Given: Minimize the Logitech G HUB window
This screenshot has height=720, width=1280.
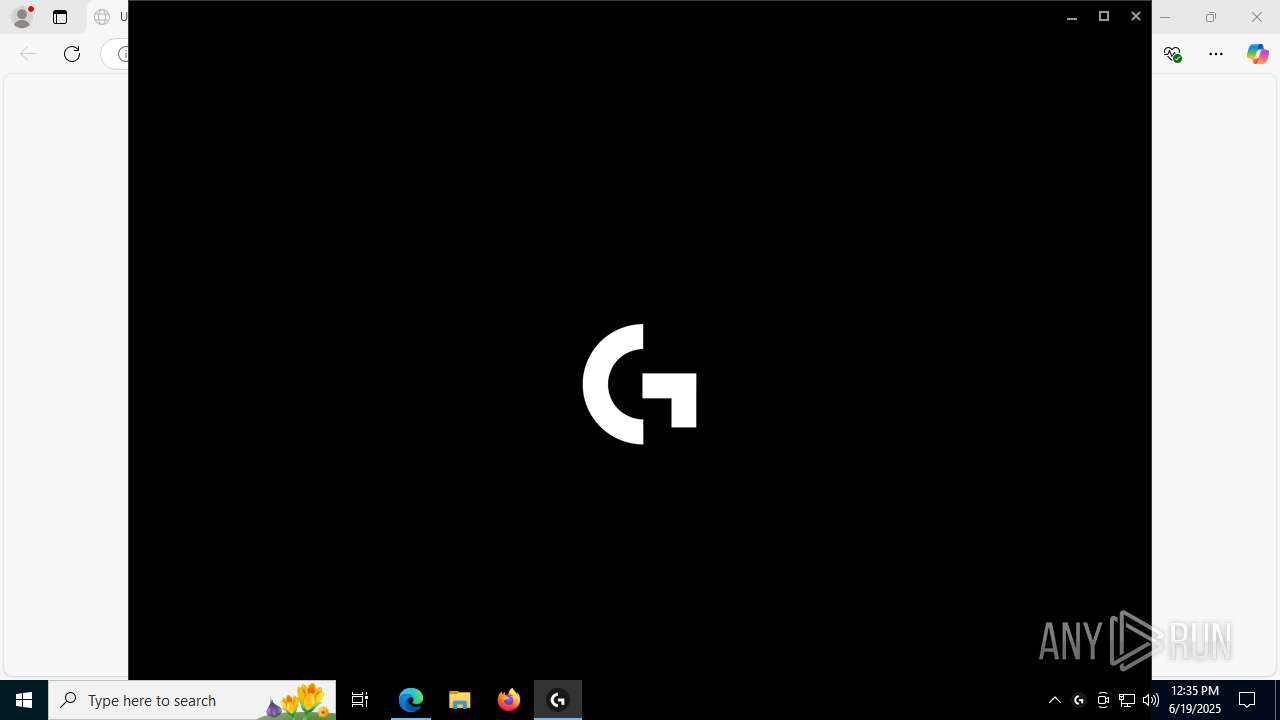Looking at the screenshot, I should (x=1072, y=17).
